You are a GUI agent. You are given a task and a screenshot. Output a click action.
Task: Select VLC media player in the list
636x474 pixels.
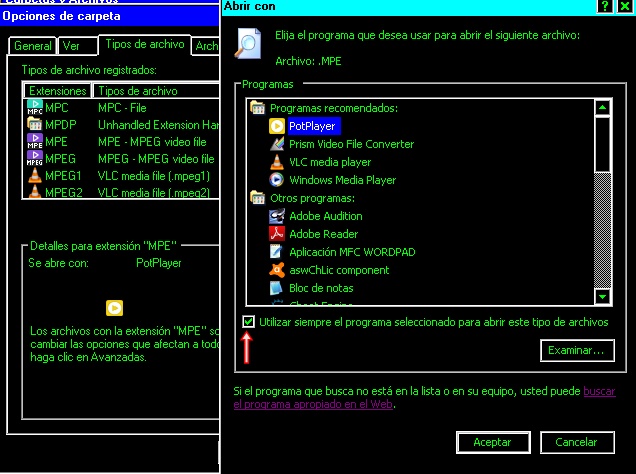point(330,162)
